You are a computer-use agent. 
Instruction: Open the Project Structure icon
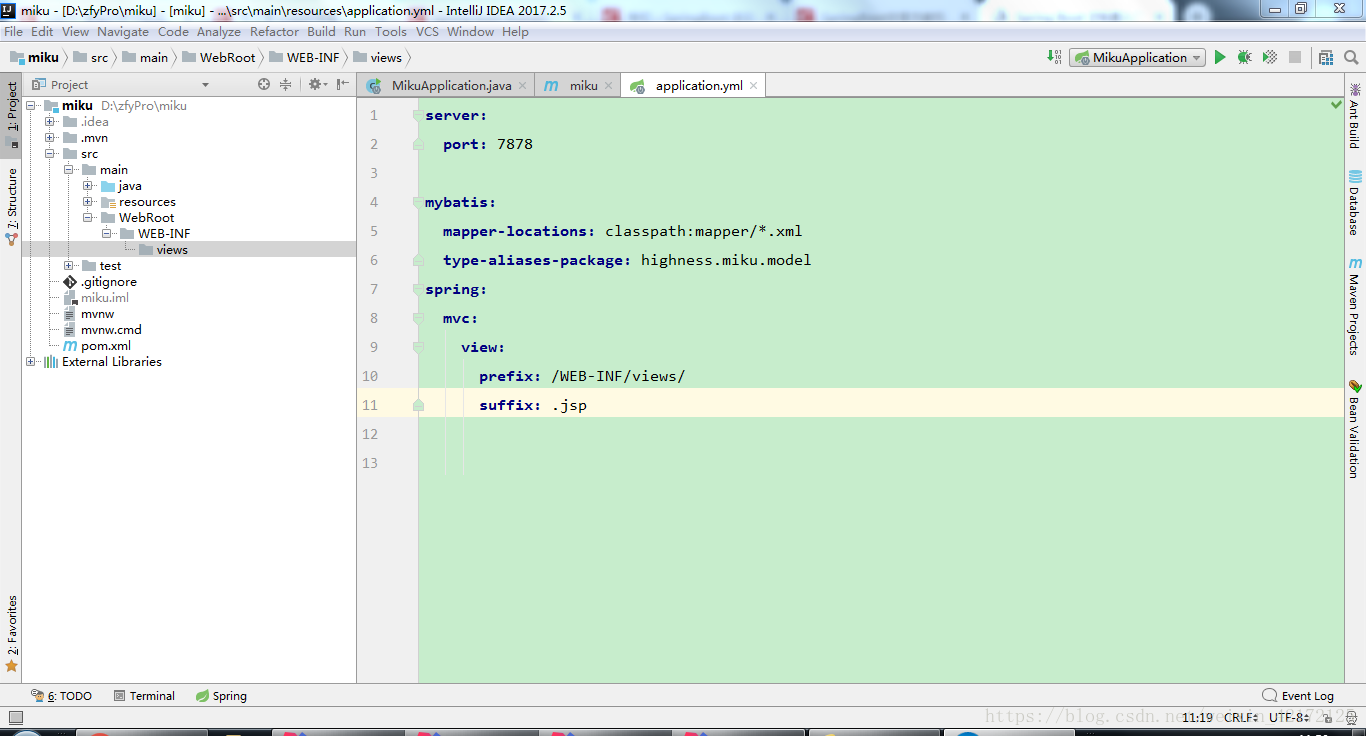[x=1325, y=58]
